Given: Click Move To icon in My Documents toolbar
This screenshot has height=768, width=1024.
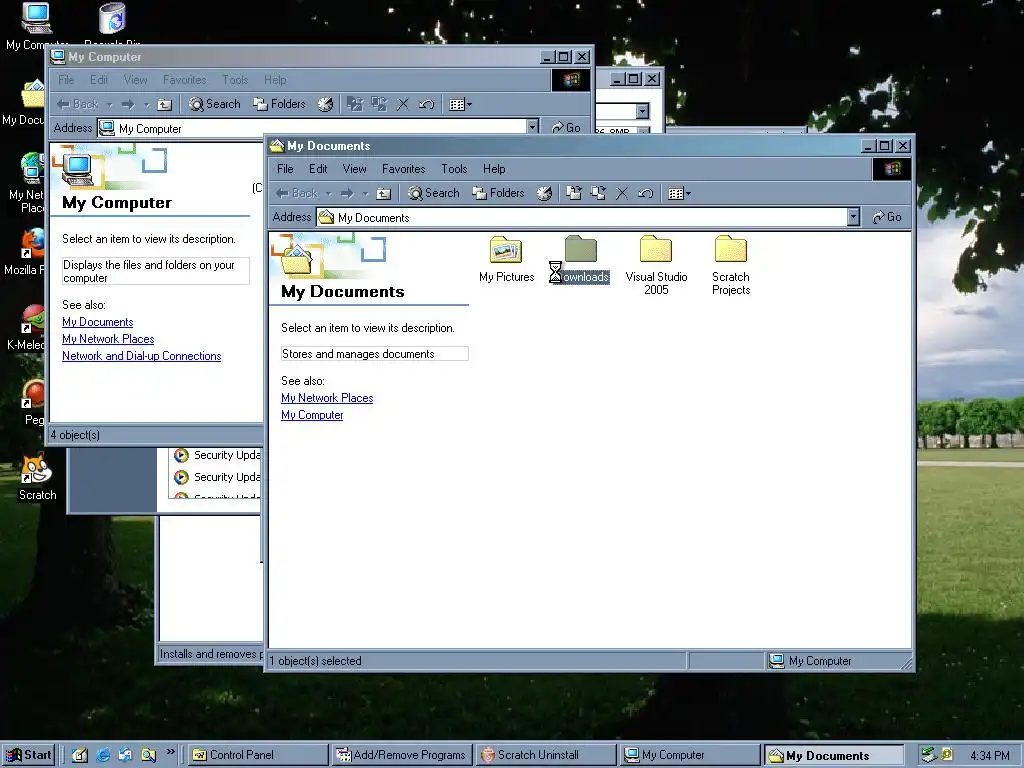Looking at the screenshot, I should pos(573,193).
